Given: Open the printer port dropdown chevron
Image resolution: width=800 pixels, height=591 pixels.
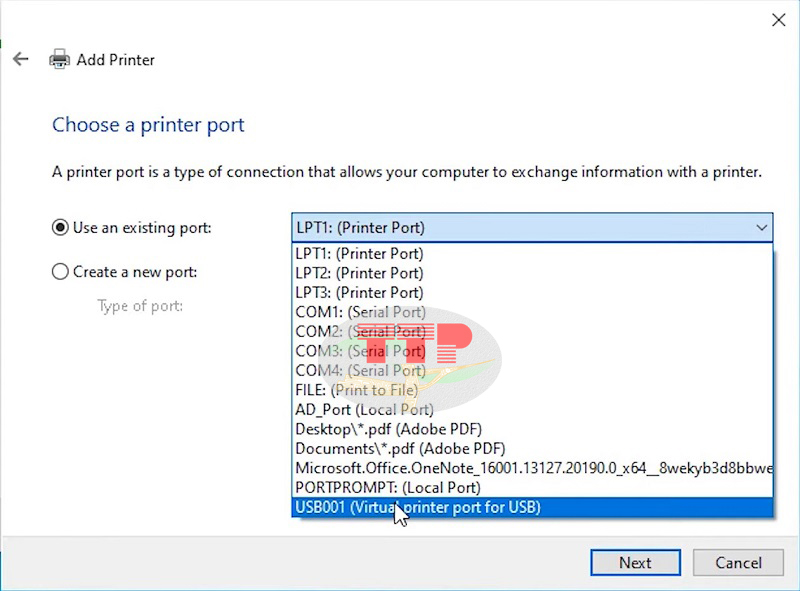Looking at the screenshot, I should pyautogui.click(x=761, y=227).
